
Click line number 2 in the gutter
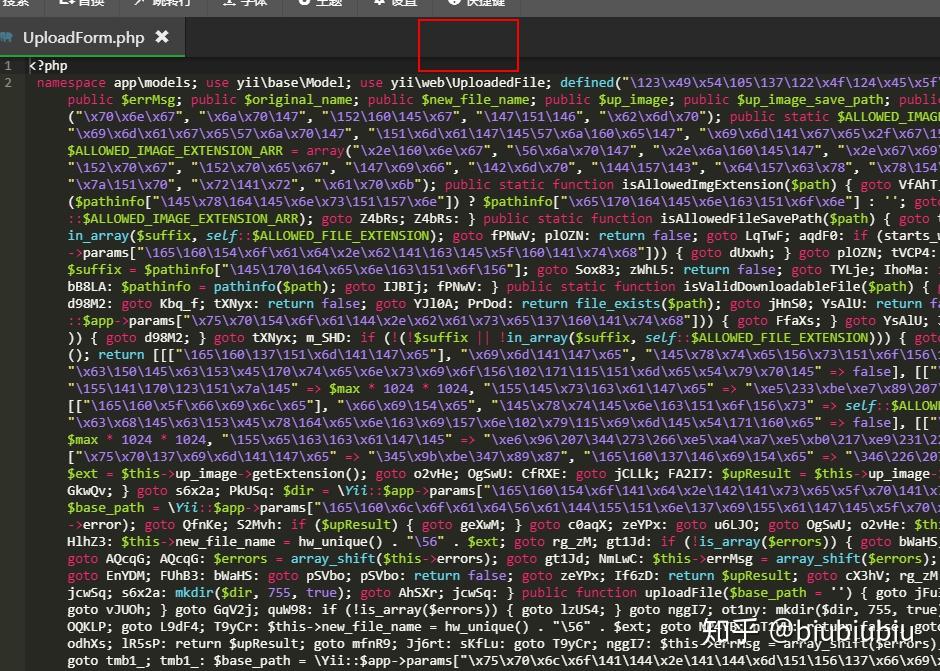pos(7,83)
